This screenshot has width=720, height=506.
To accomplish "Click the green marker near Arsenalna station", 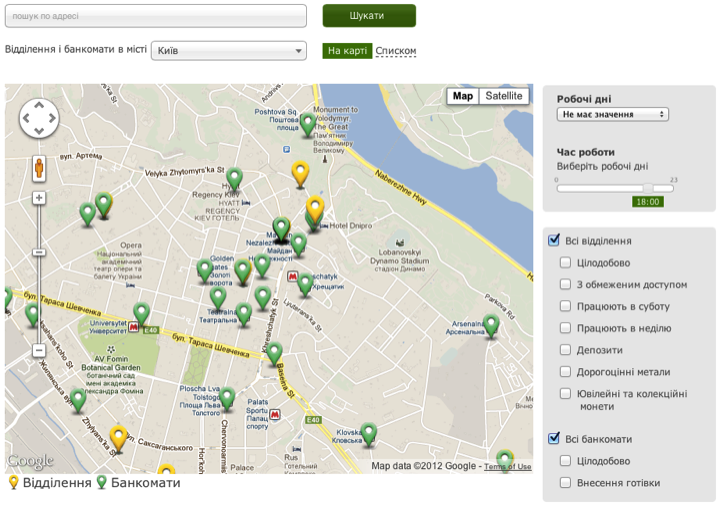I will [490, 324].
